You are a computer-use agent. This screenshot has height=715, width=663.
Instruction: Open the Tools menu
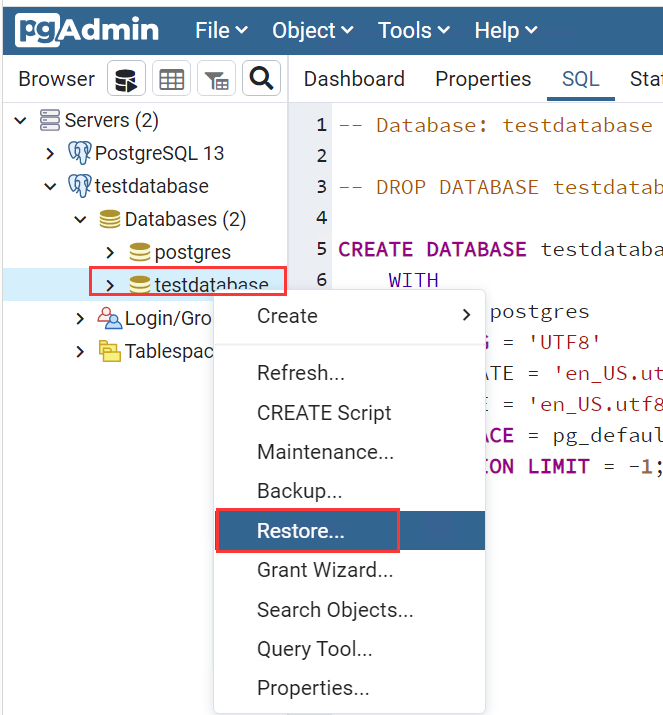[x=411, y=31]
